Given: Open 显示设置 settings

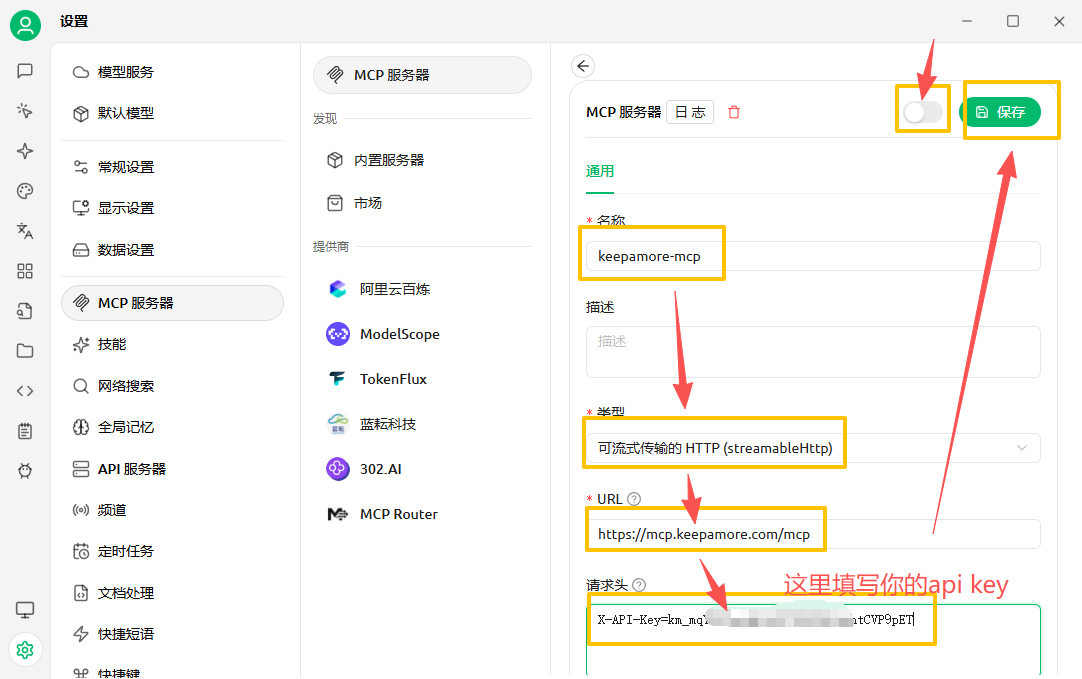Looking at the screenshot, I should coord(173,208).
